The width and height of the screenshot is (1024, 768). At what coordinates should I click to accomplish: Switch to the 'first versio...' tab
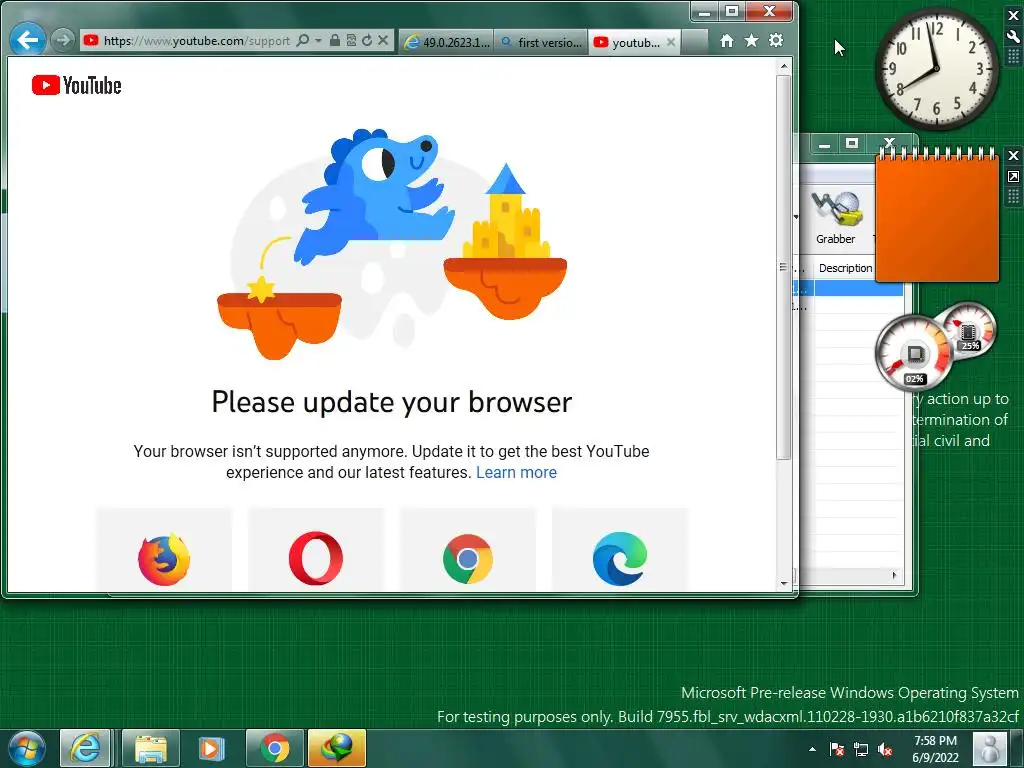click(541, 42)
